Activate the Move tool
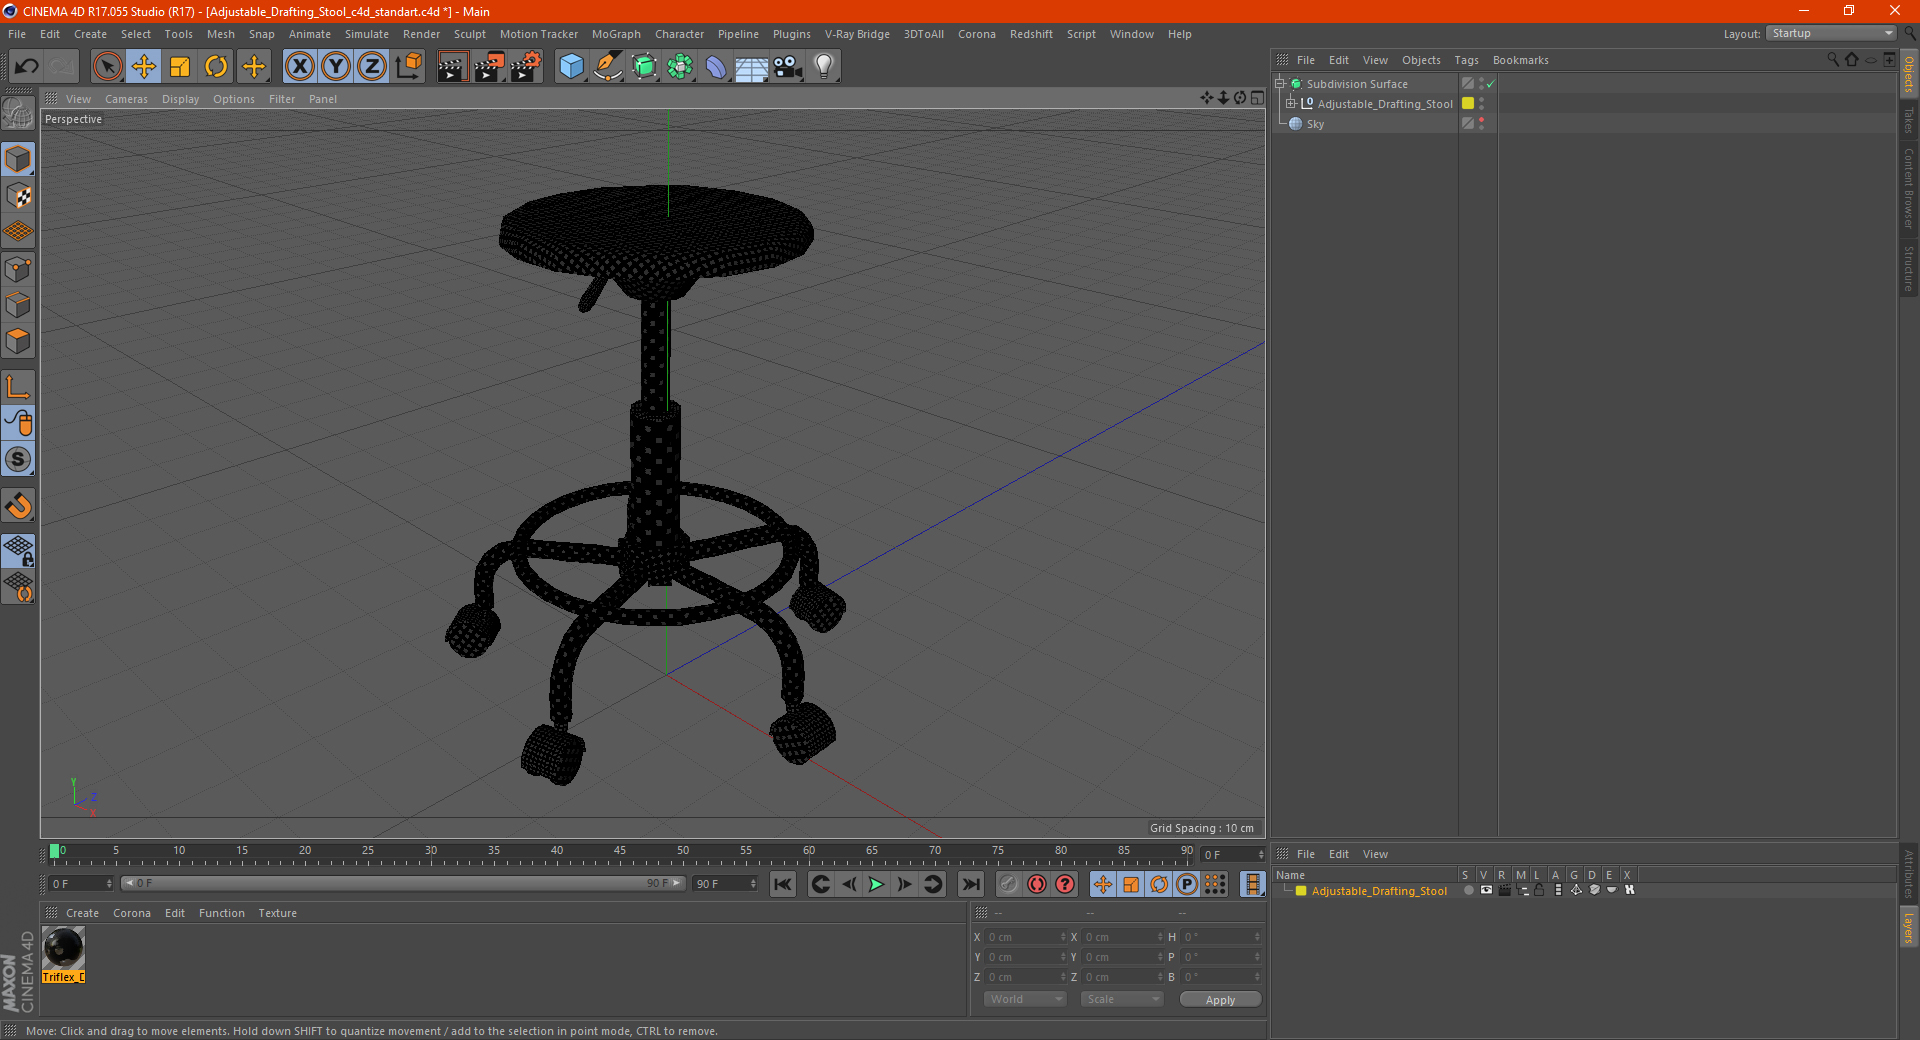This screenshot has height=1040, width=1920. pos(144,67)
